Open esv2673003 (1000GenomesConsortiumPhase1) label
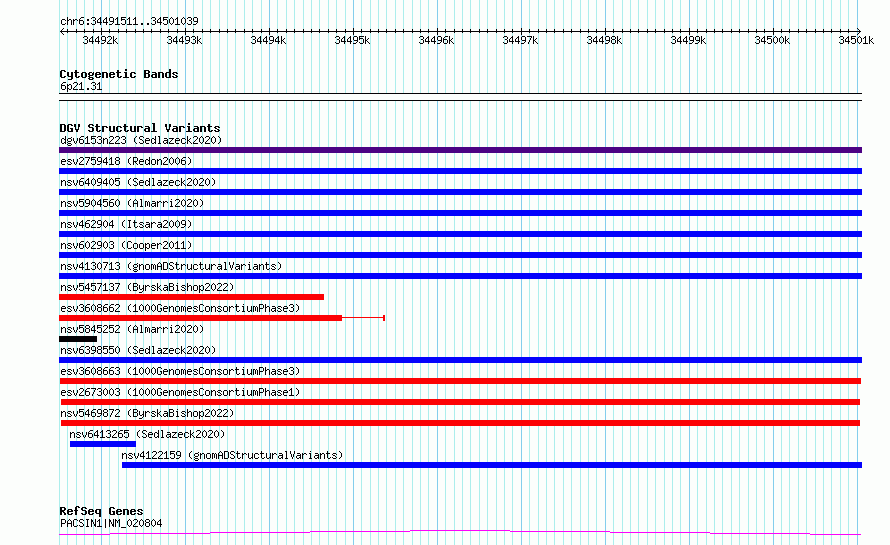The height and width of the screenshot is (545, 890). 180,392
